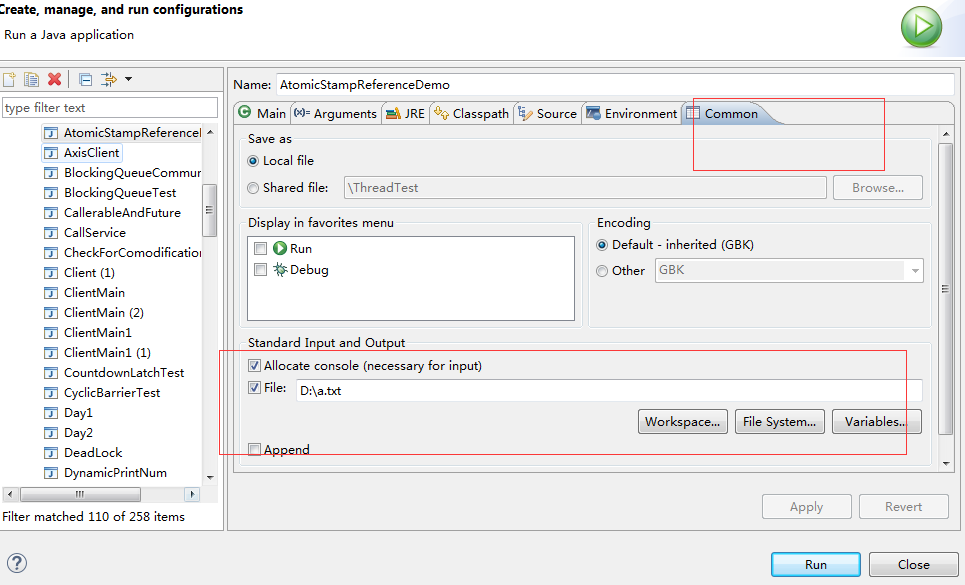The width and height of the screenshot is (965, 585).
Task: Open the filter dropdown arrow in toolbar
Action: pyautogui.click(x=128, y=79)
